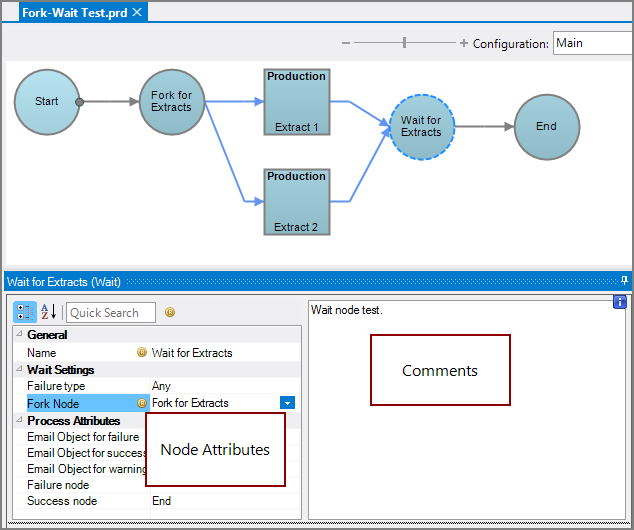
Task: Click the marker icon next to Name value
Action: tap(142, 353)
